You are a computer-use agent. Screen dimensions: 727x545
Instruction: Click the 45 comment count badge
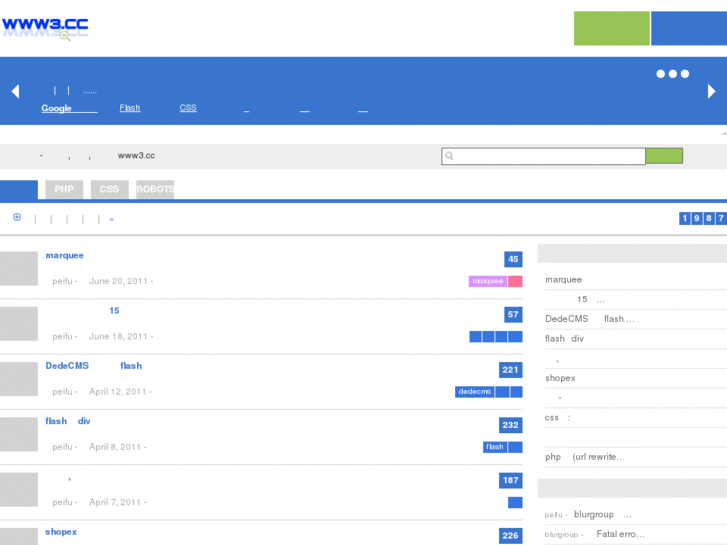pyautogui.click(x=513, y=259)
